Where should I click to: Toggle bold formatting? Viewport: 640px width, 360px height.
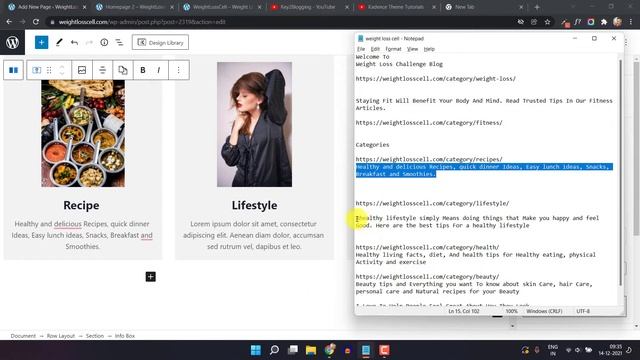(143, 70)
